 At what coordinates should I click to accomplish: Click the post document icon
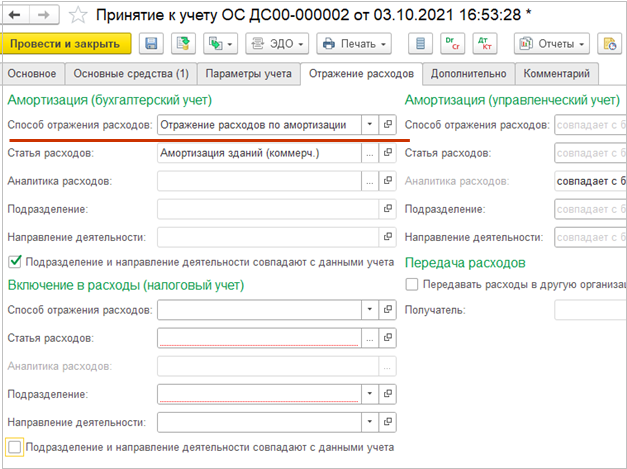pos(182,44)
